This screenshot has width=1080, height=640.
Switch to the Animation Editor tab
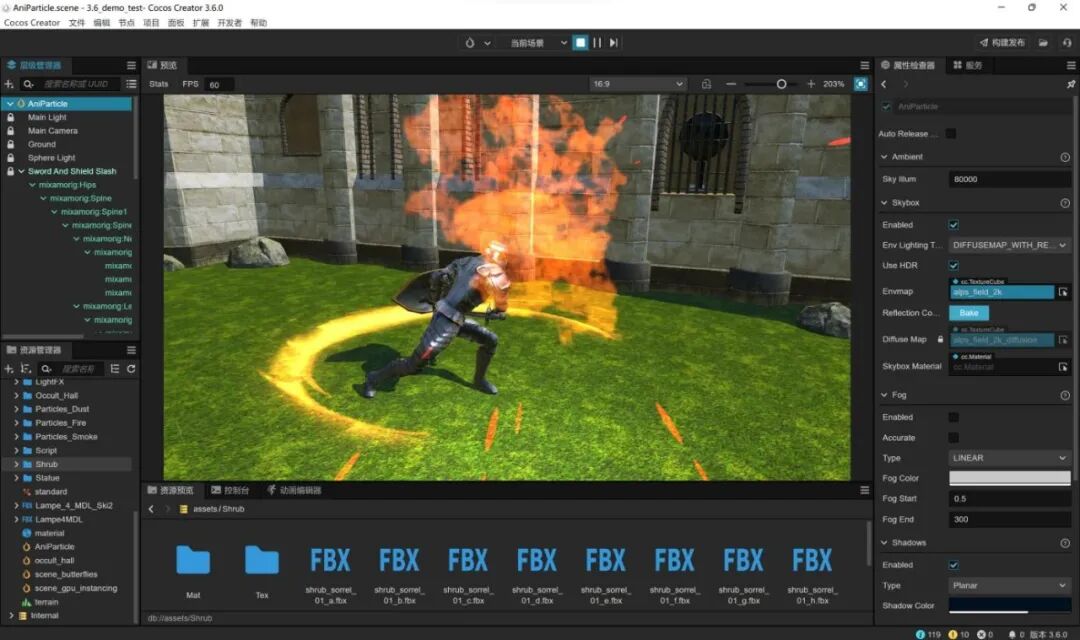pos(294,491)
